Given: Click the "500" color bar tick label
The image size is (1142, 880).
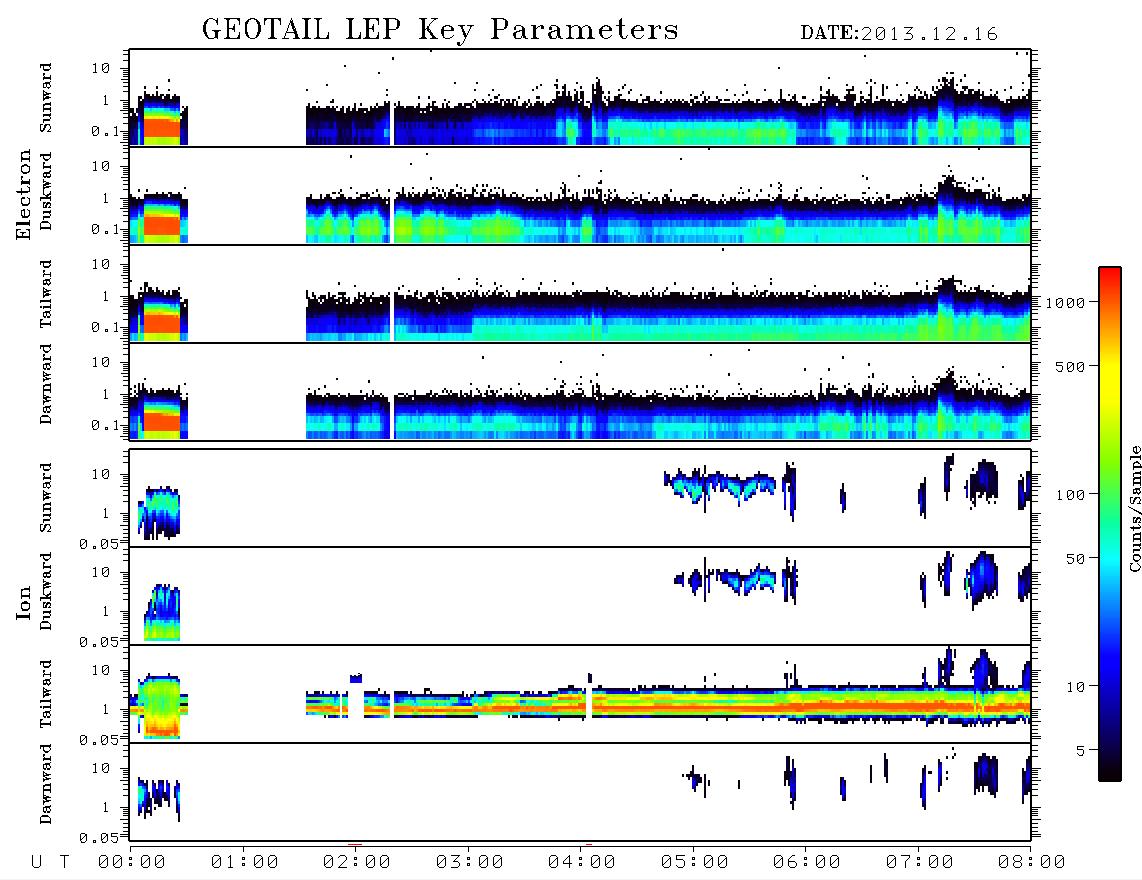Looking at the screenshot, I should pyautogui.click(x=1070, y=366).
